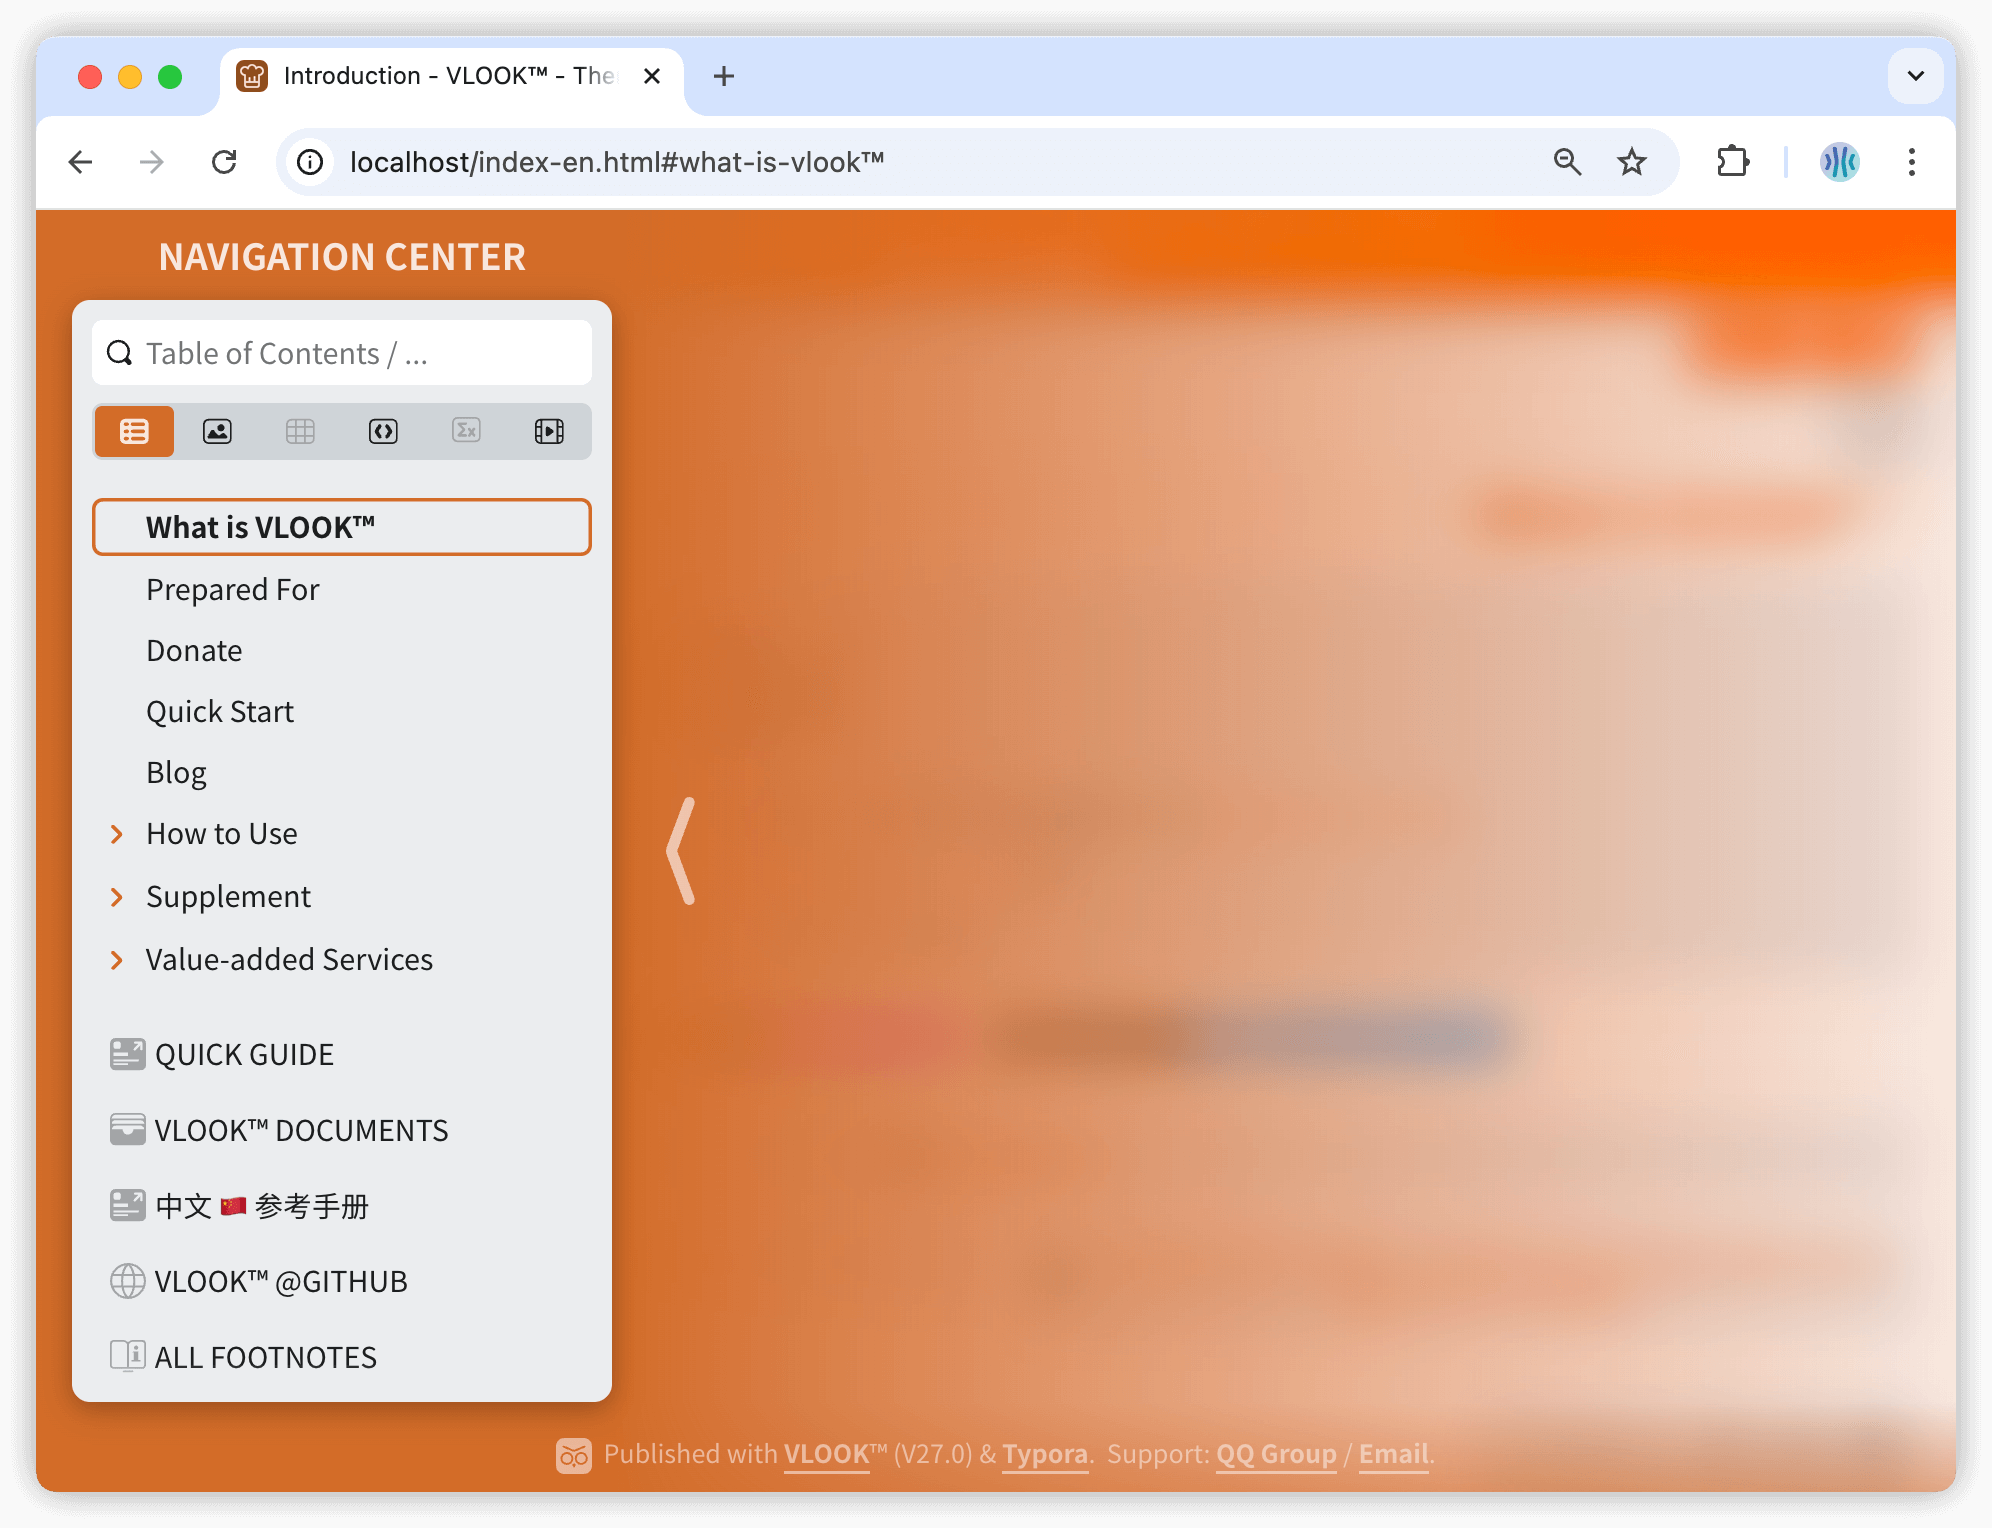Open the 'Prepared For' outline entry

(232, 589)
